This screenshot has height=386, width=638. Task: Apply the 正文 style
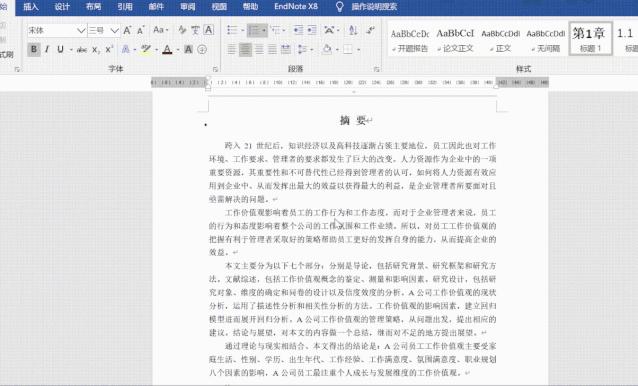pyautogui.click(x=500, y=39)
